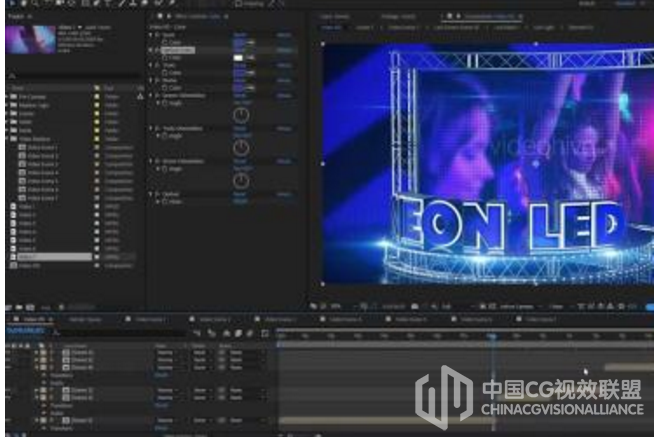655x437 pixels.
Task: Select the Zoom magnifier tool in top toolbar
Action: [x=36, y=3]
